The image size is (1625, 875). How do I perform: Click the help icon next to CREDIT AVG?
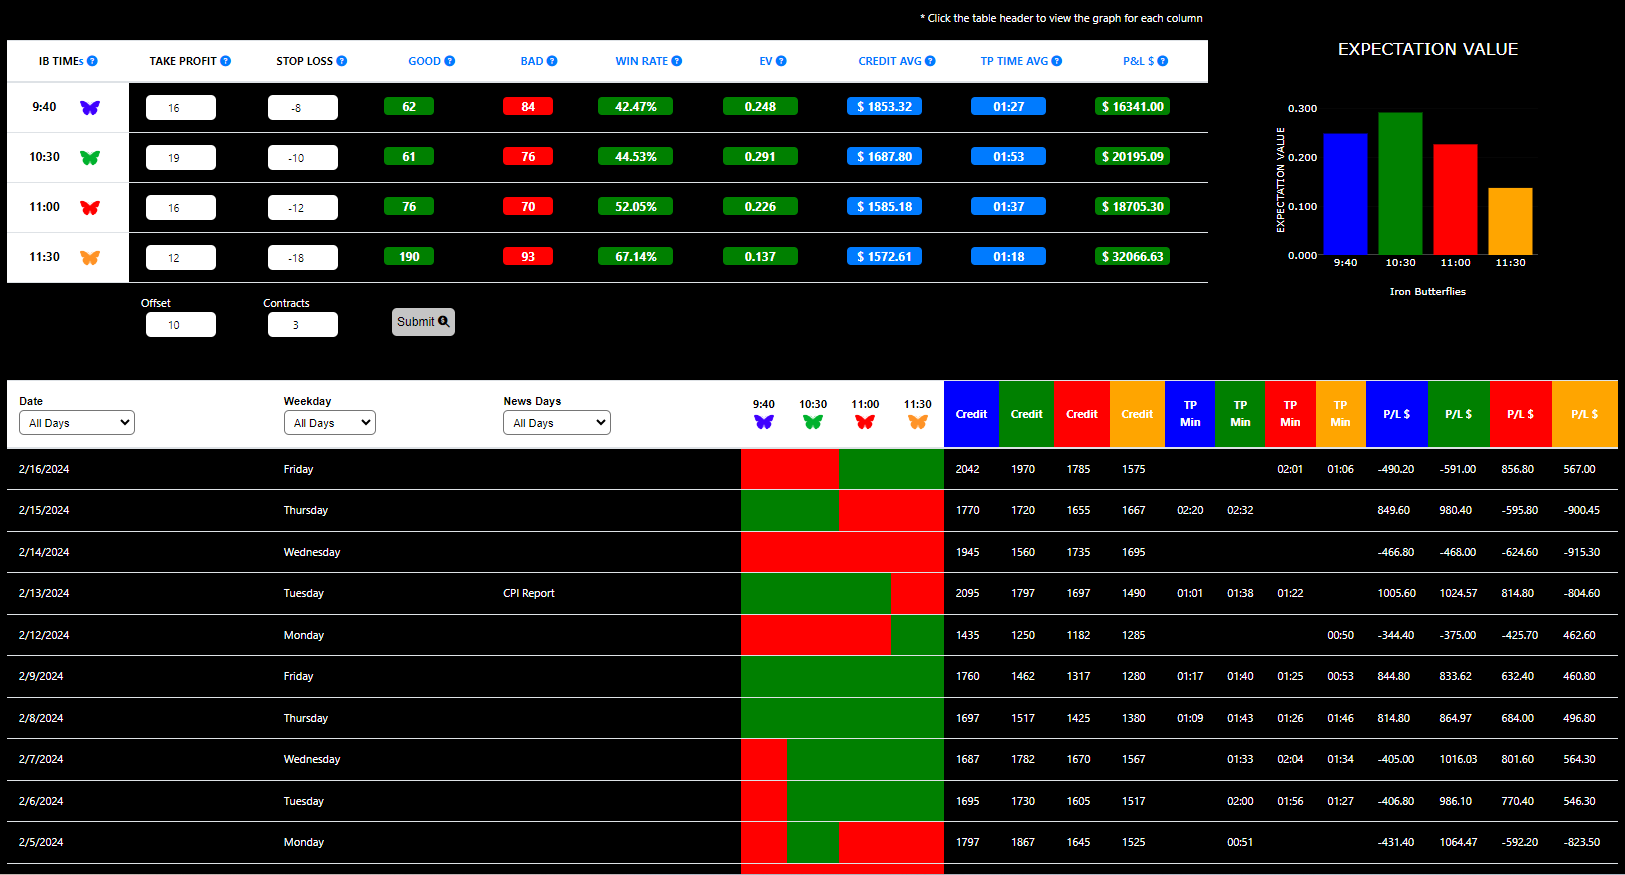[930, 61]
